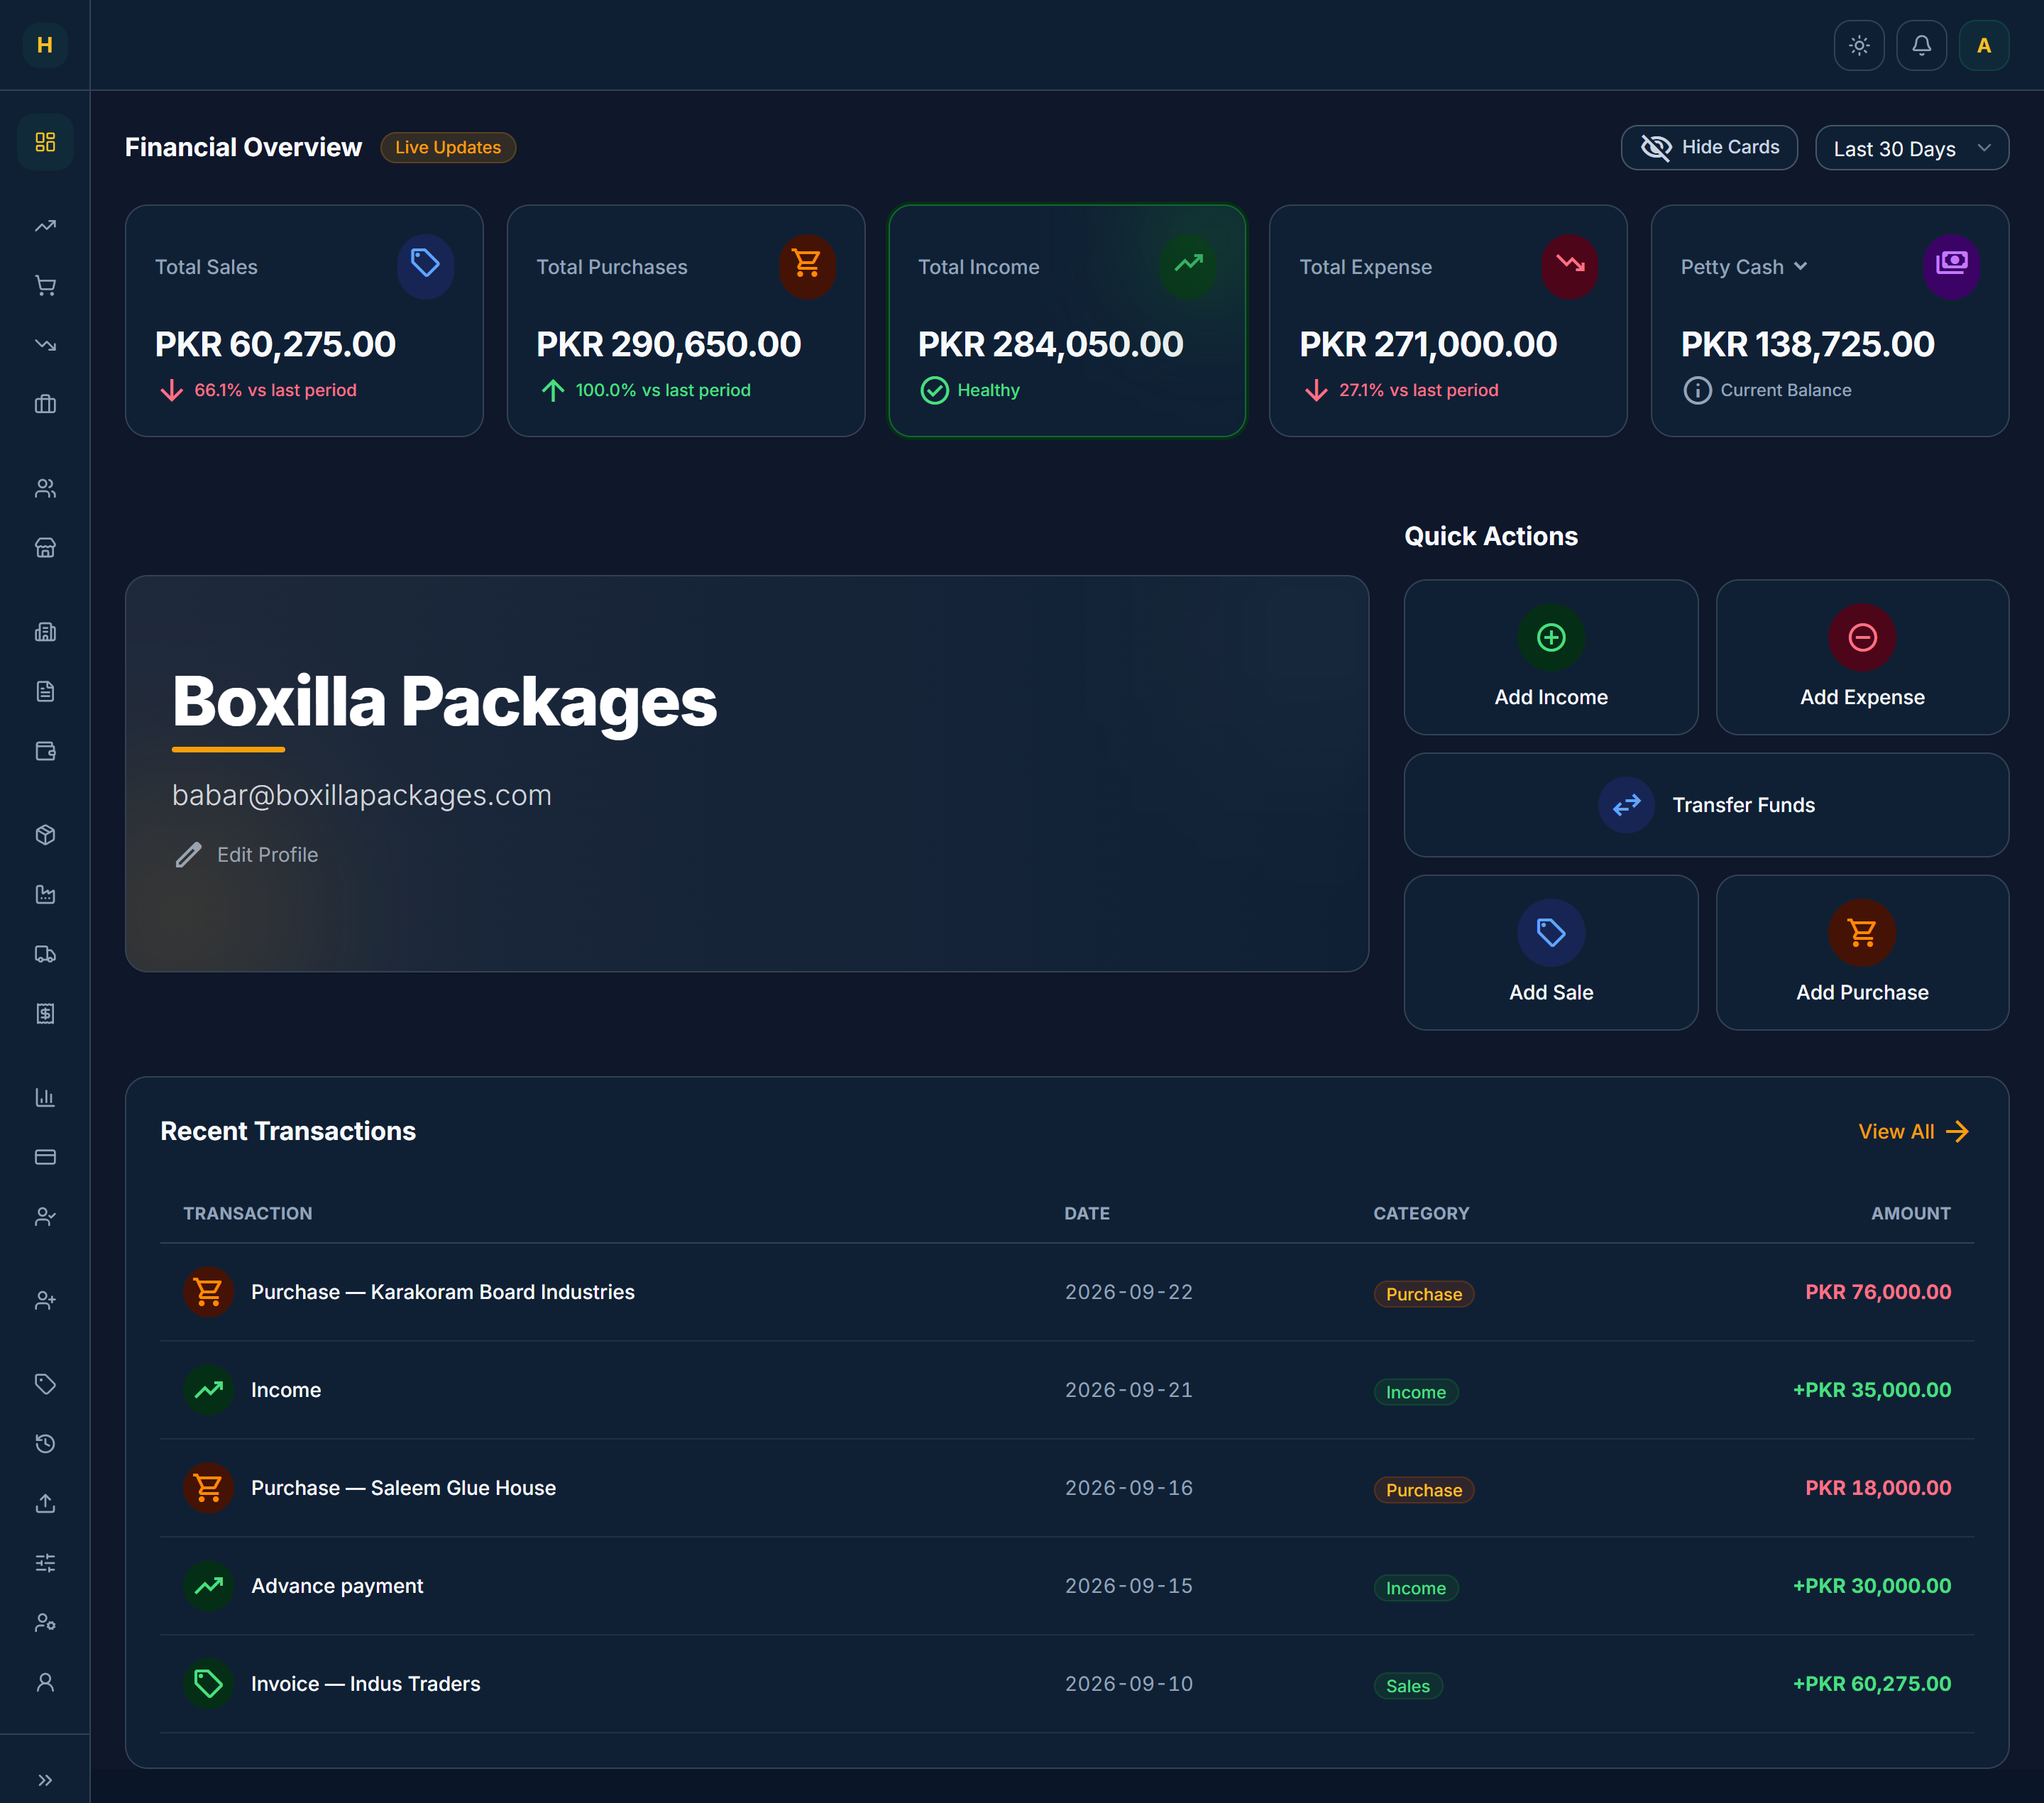Select the Total Income card
Viewport: 2044px width, 1803px height.
tap(1067, 321)
